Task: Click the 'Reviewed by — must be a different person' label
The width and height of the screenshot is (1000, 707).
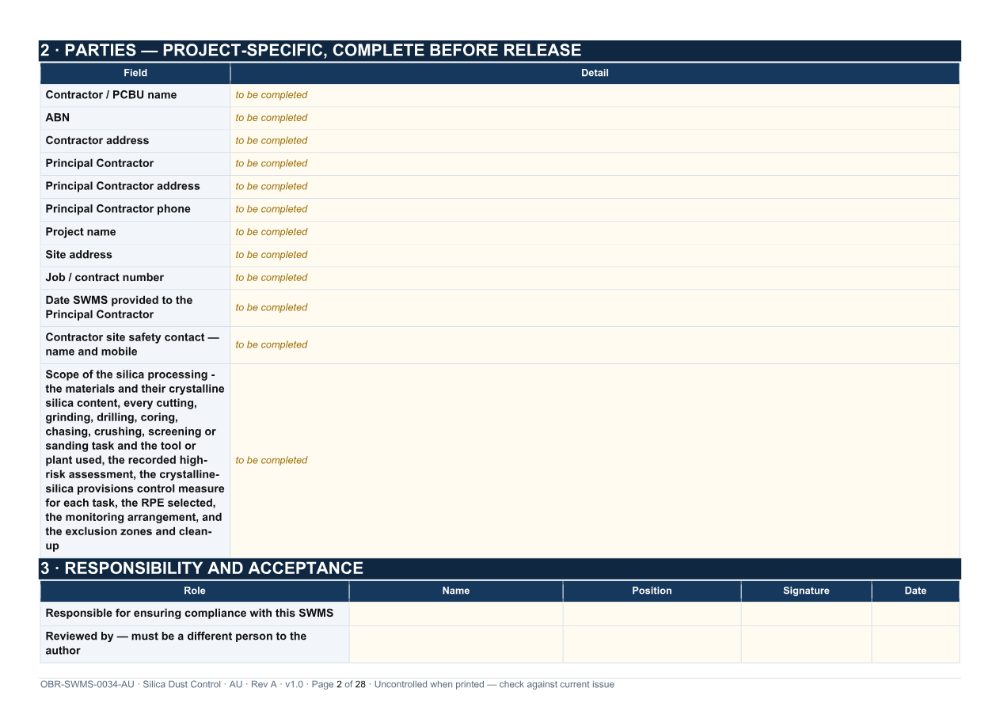Action: [x=176, y=643]
